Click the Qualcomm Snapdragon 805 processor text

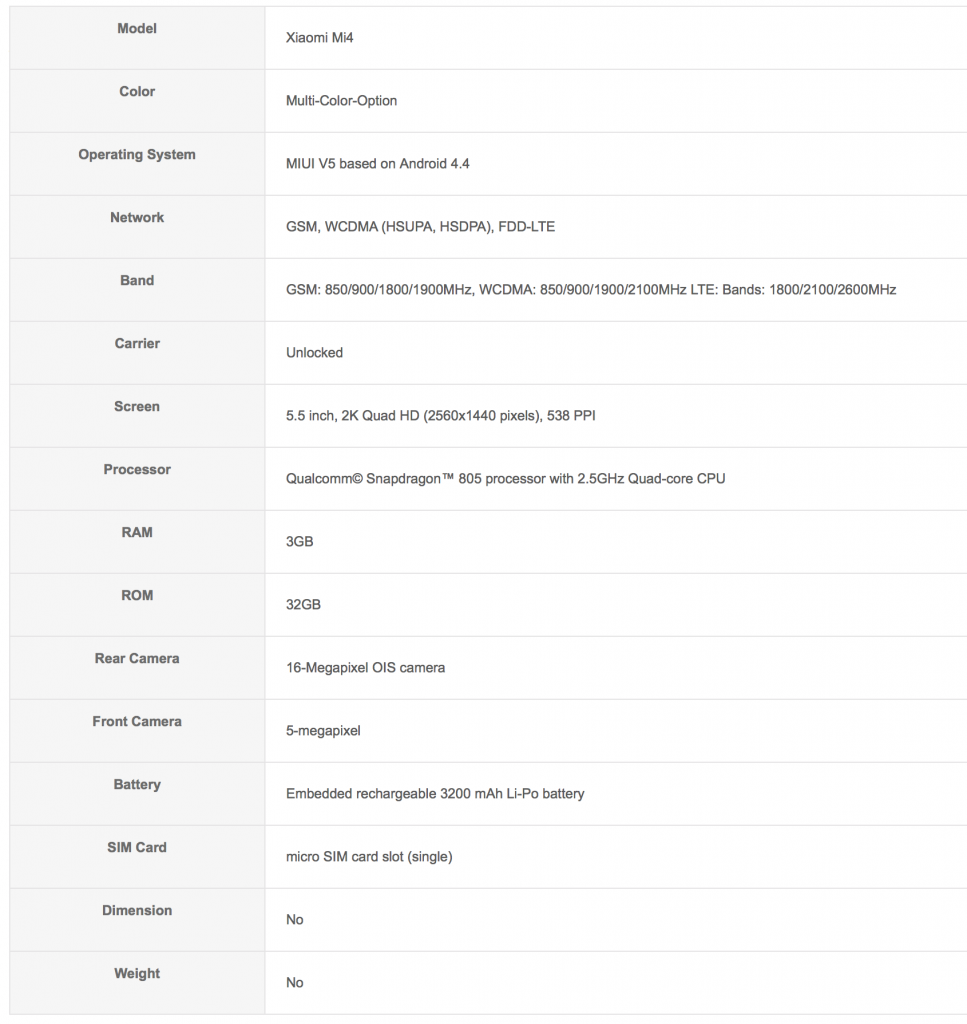coord(505,479)
